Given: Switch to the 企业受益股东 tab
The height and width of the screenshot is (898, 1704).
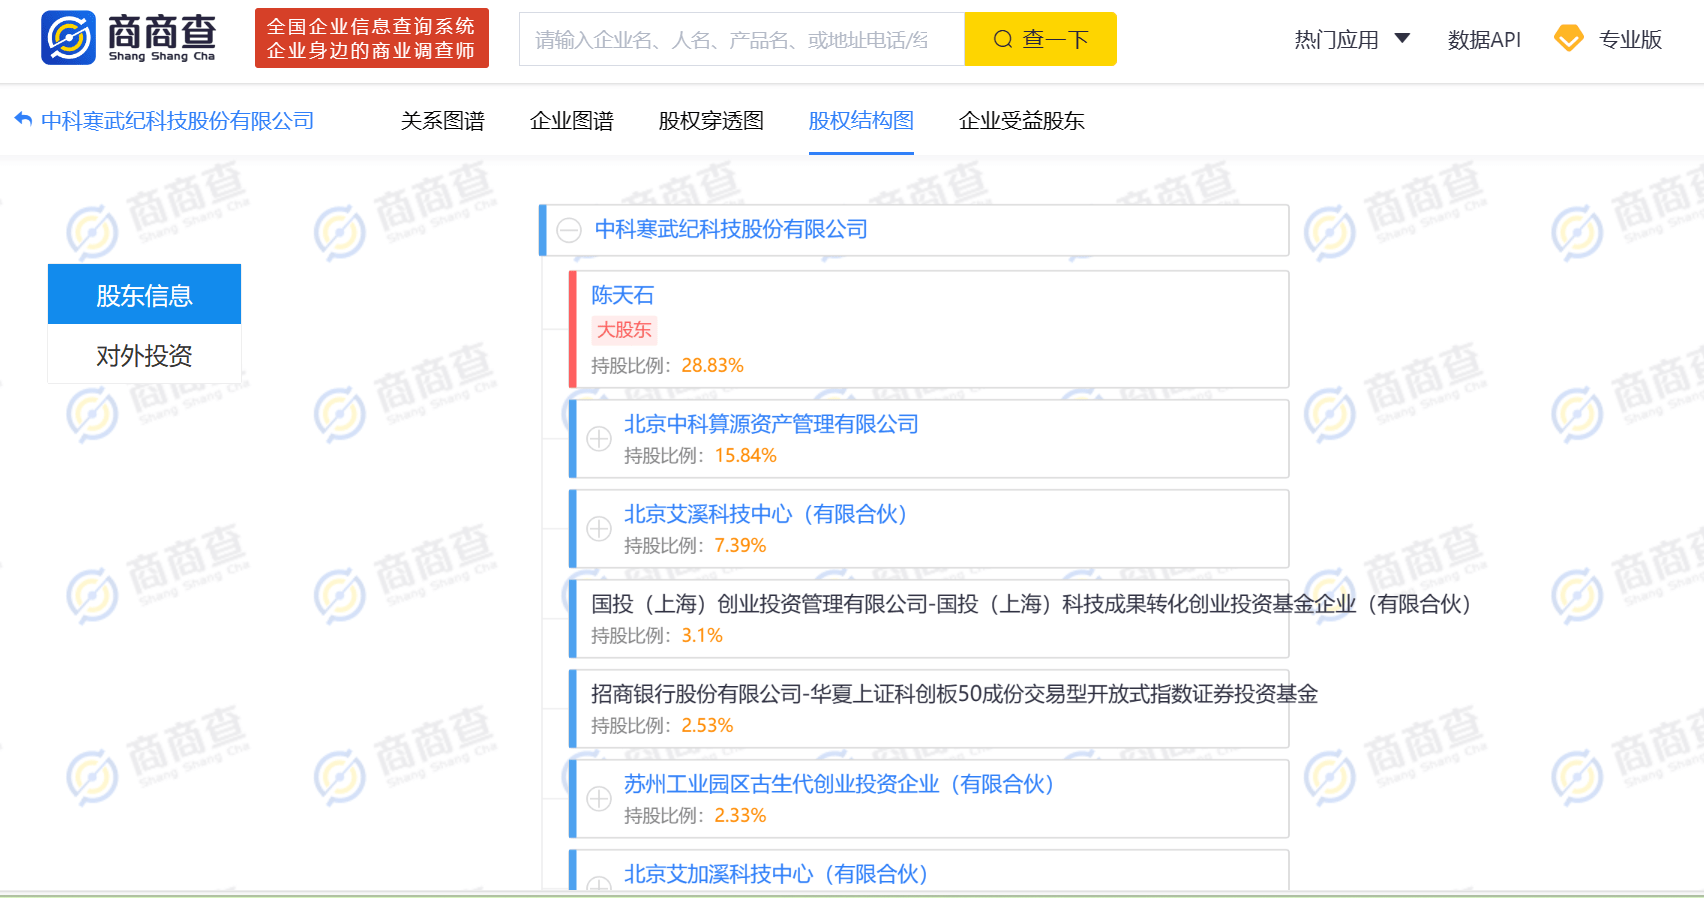Looking at the screenshot, I should (1022, 121).
